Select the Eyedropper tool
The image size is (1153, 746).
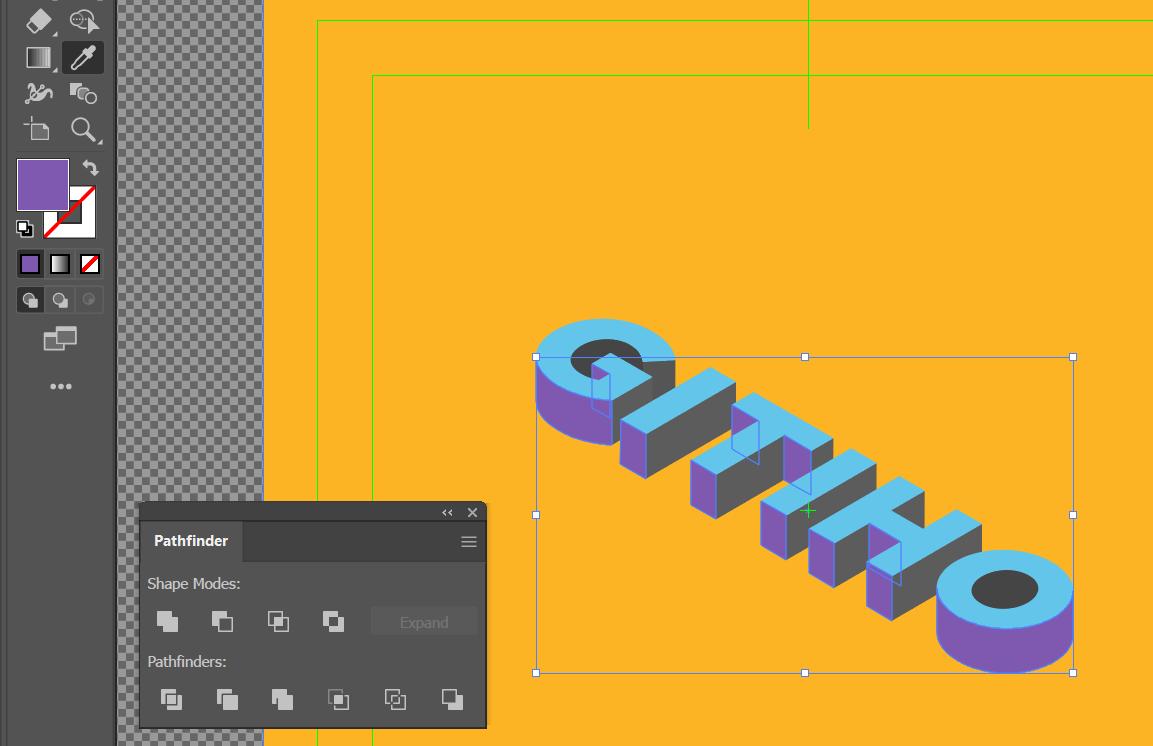[x=83, y=57]
